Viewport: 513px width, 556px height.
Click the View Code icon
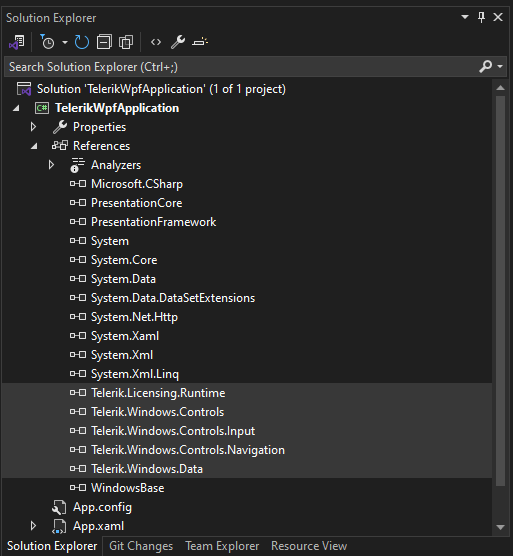156,42
